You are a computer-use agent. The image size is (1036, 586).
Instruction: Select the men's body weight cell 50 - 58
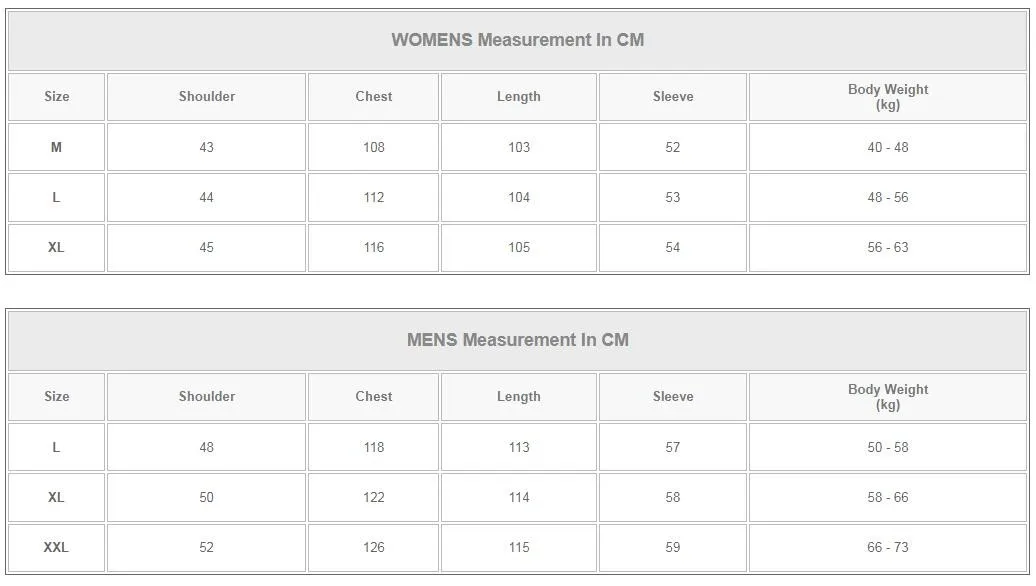pos(887,447)
